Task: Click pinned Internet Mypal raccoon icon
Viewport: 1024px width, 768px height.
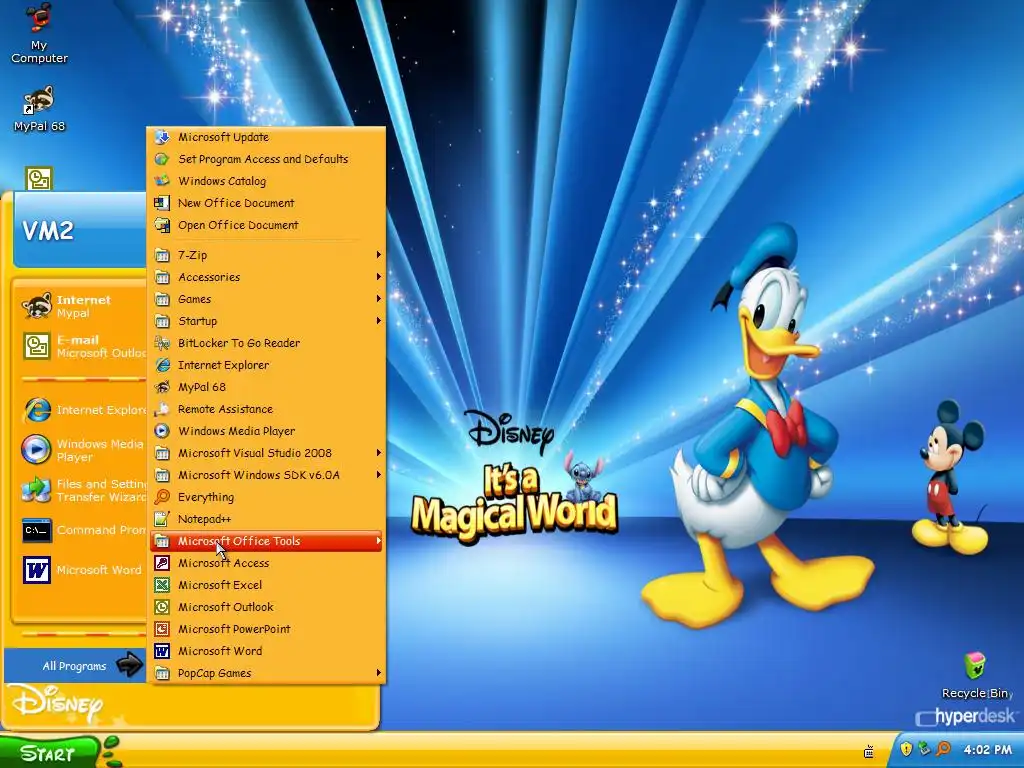Action: tap(37, 306)
